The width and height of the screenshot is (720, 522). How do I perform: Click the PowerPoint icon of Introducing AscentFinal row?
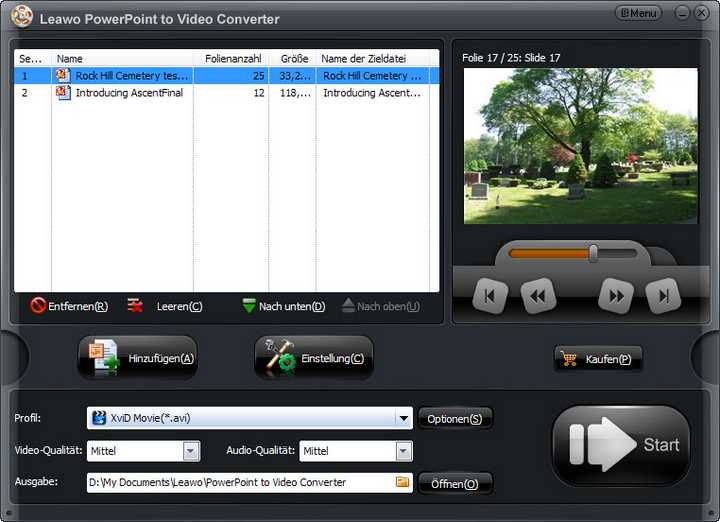(x=63, y=92)
